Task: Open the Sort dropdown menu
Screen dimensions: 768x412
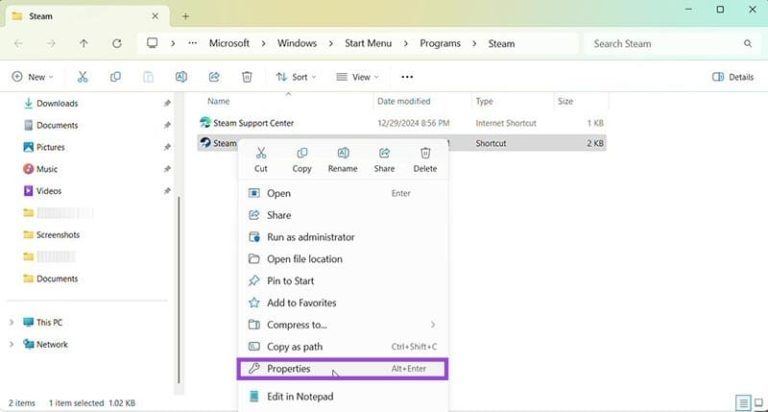Action: 293,77
